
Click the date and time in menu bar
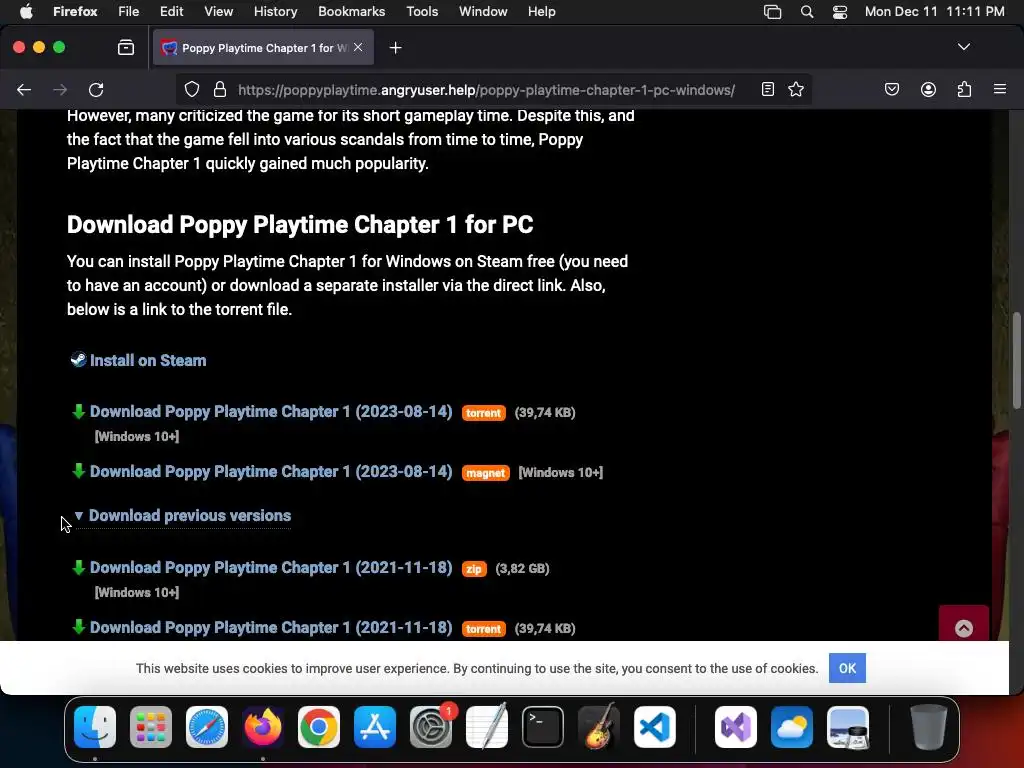(x=935, y=12)
